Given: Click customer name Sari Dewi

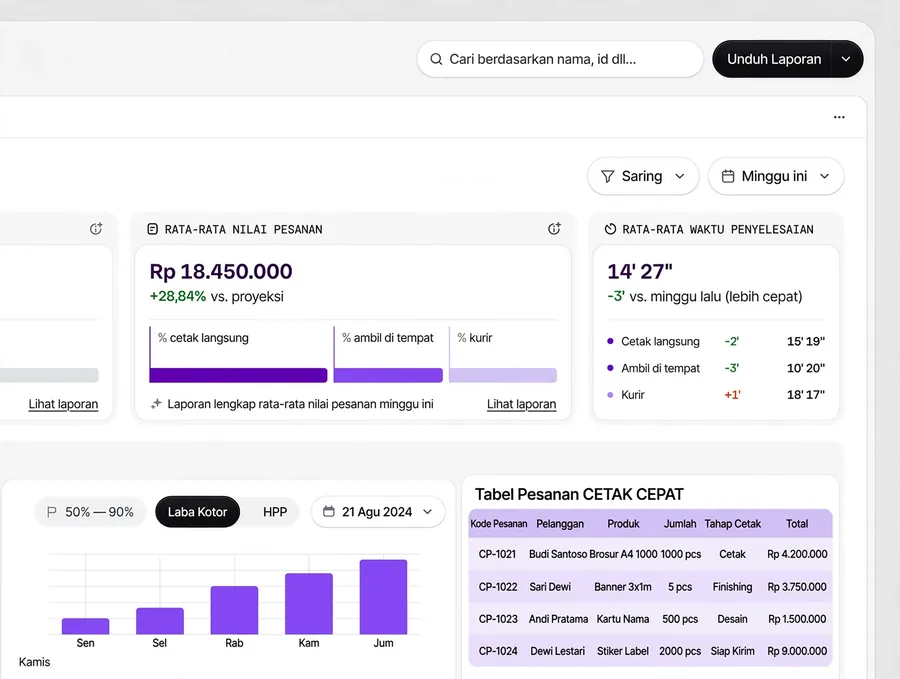Looking at the screenshot, I should (x=550, y=587).
